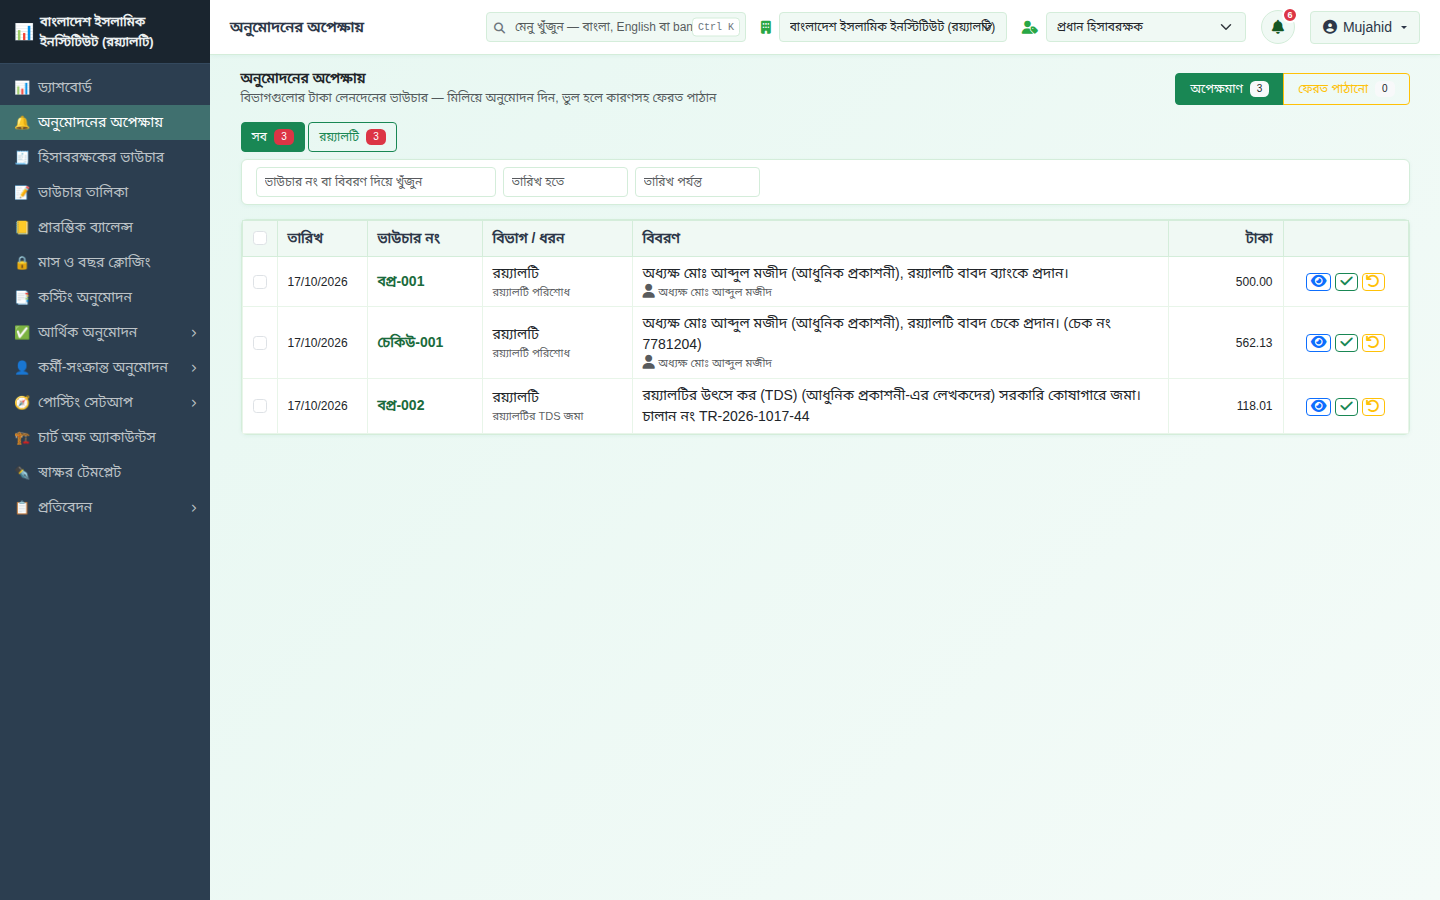Switch to অপেক্ষমাণ tab
Viewport: 1440px width, 900px height.
pyautogui.click(x=1229, y=89)
